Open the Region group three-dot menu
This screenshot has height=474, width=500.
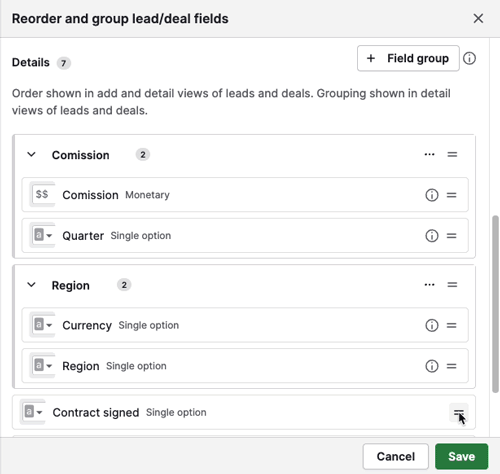pyautogui.click(x=429, y=285)
